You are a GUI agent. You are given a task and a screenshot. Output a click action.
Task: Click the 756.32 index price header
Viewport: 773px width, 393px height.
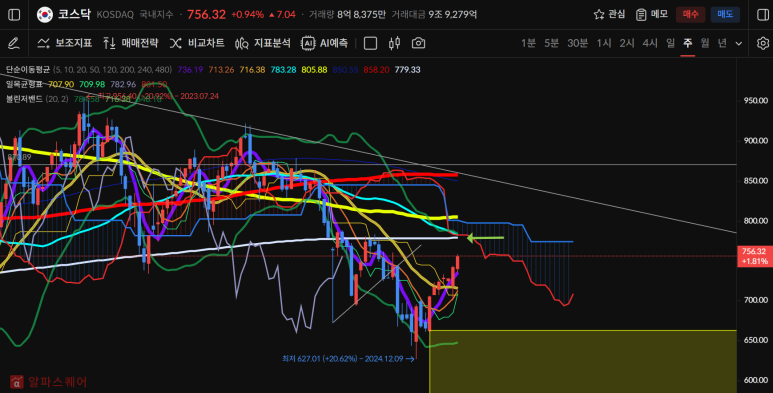[206, 14]
